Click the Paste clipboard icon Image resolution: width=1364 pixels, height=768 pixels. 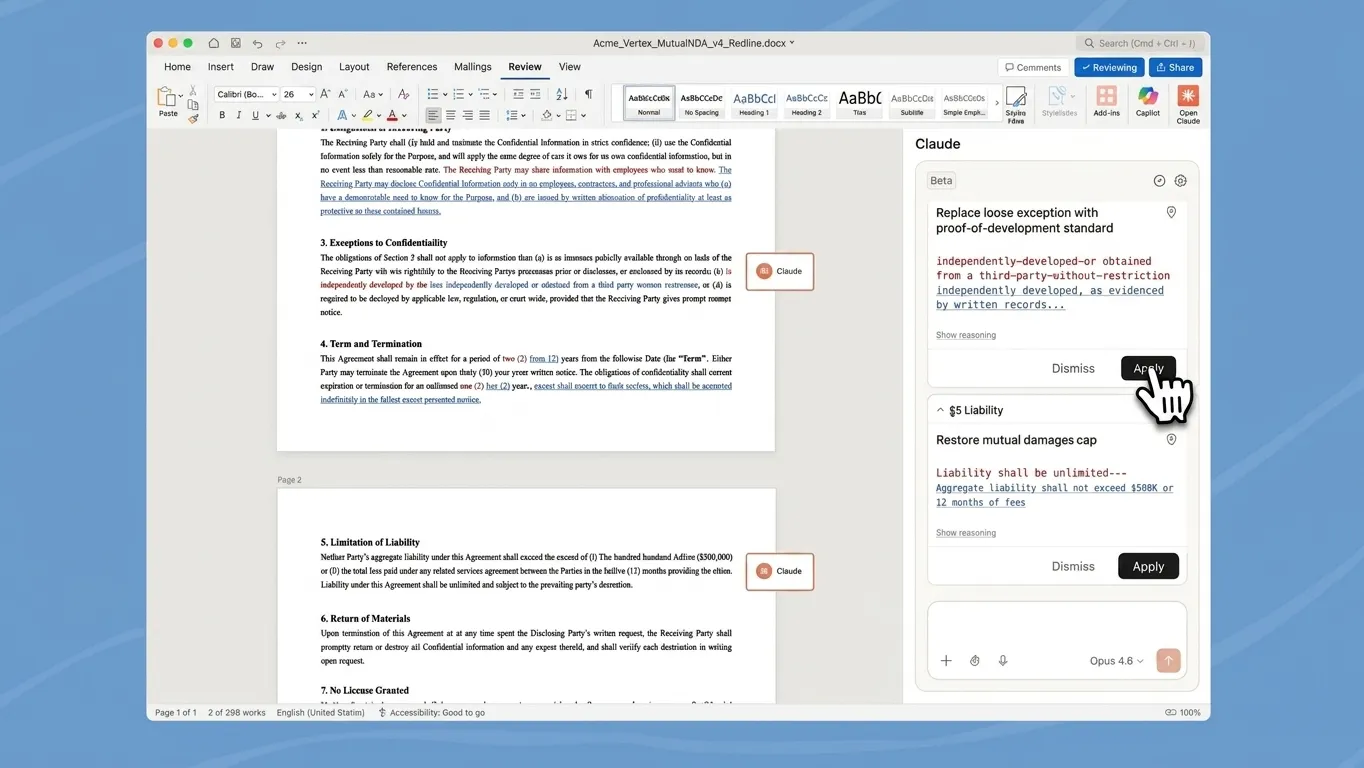coord(165,96)
